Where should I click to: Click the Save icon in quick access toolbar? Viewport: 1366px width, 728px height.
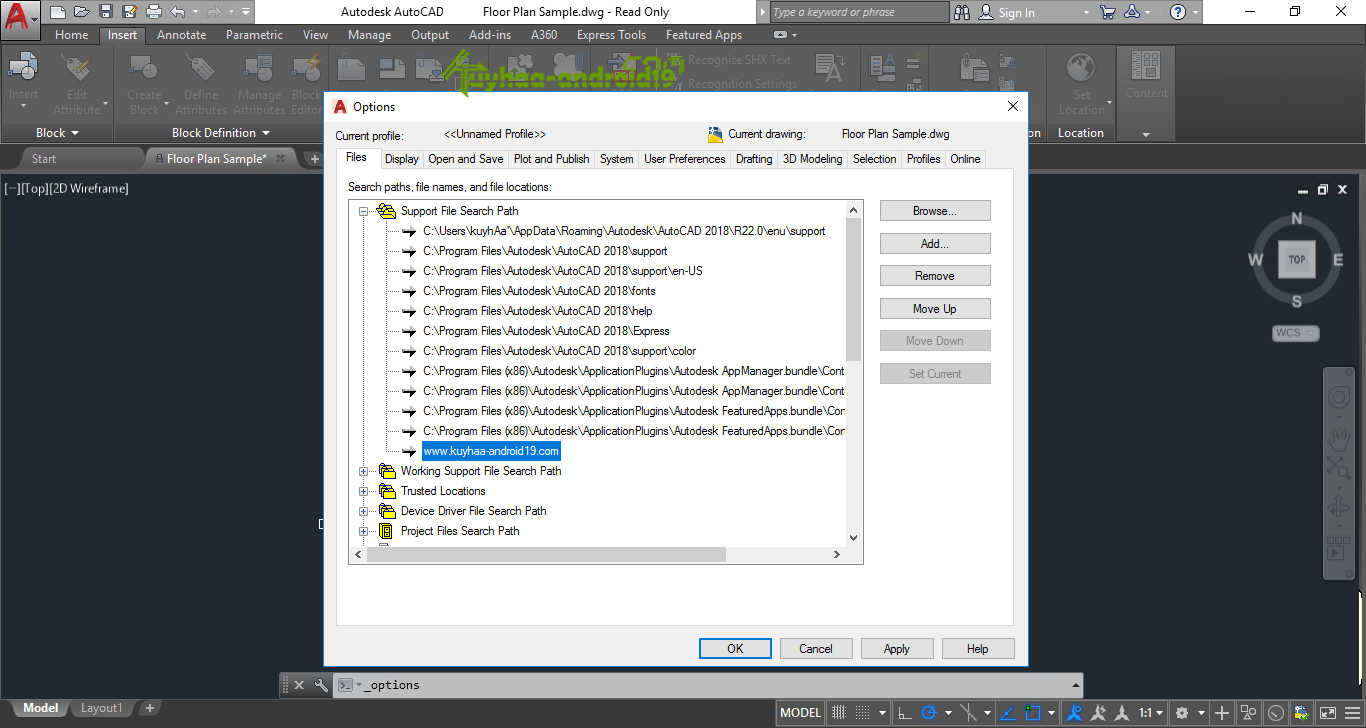pyautogui.click(x=106, y=12)
